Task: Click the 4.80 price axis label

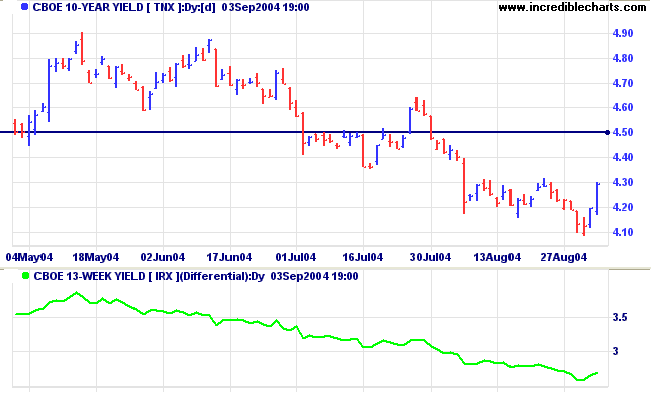Action: click(x=623, y=58)
